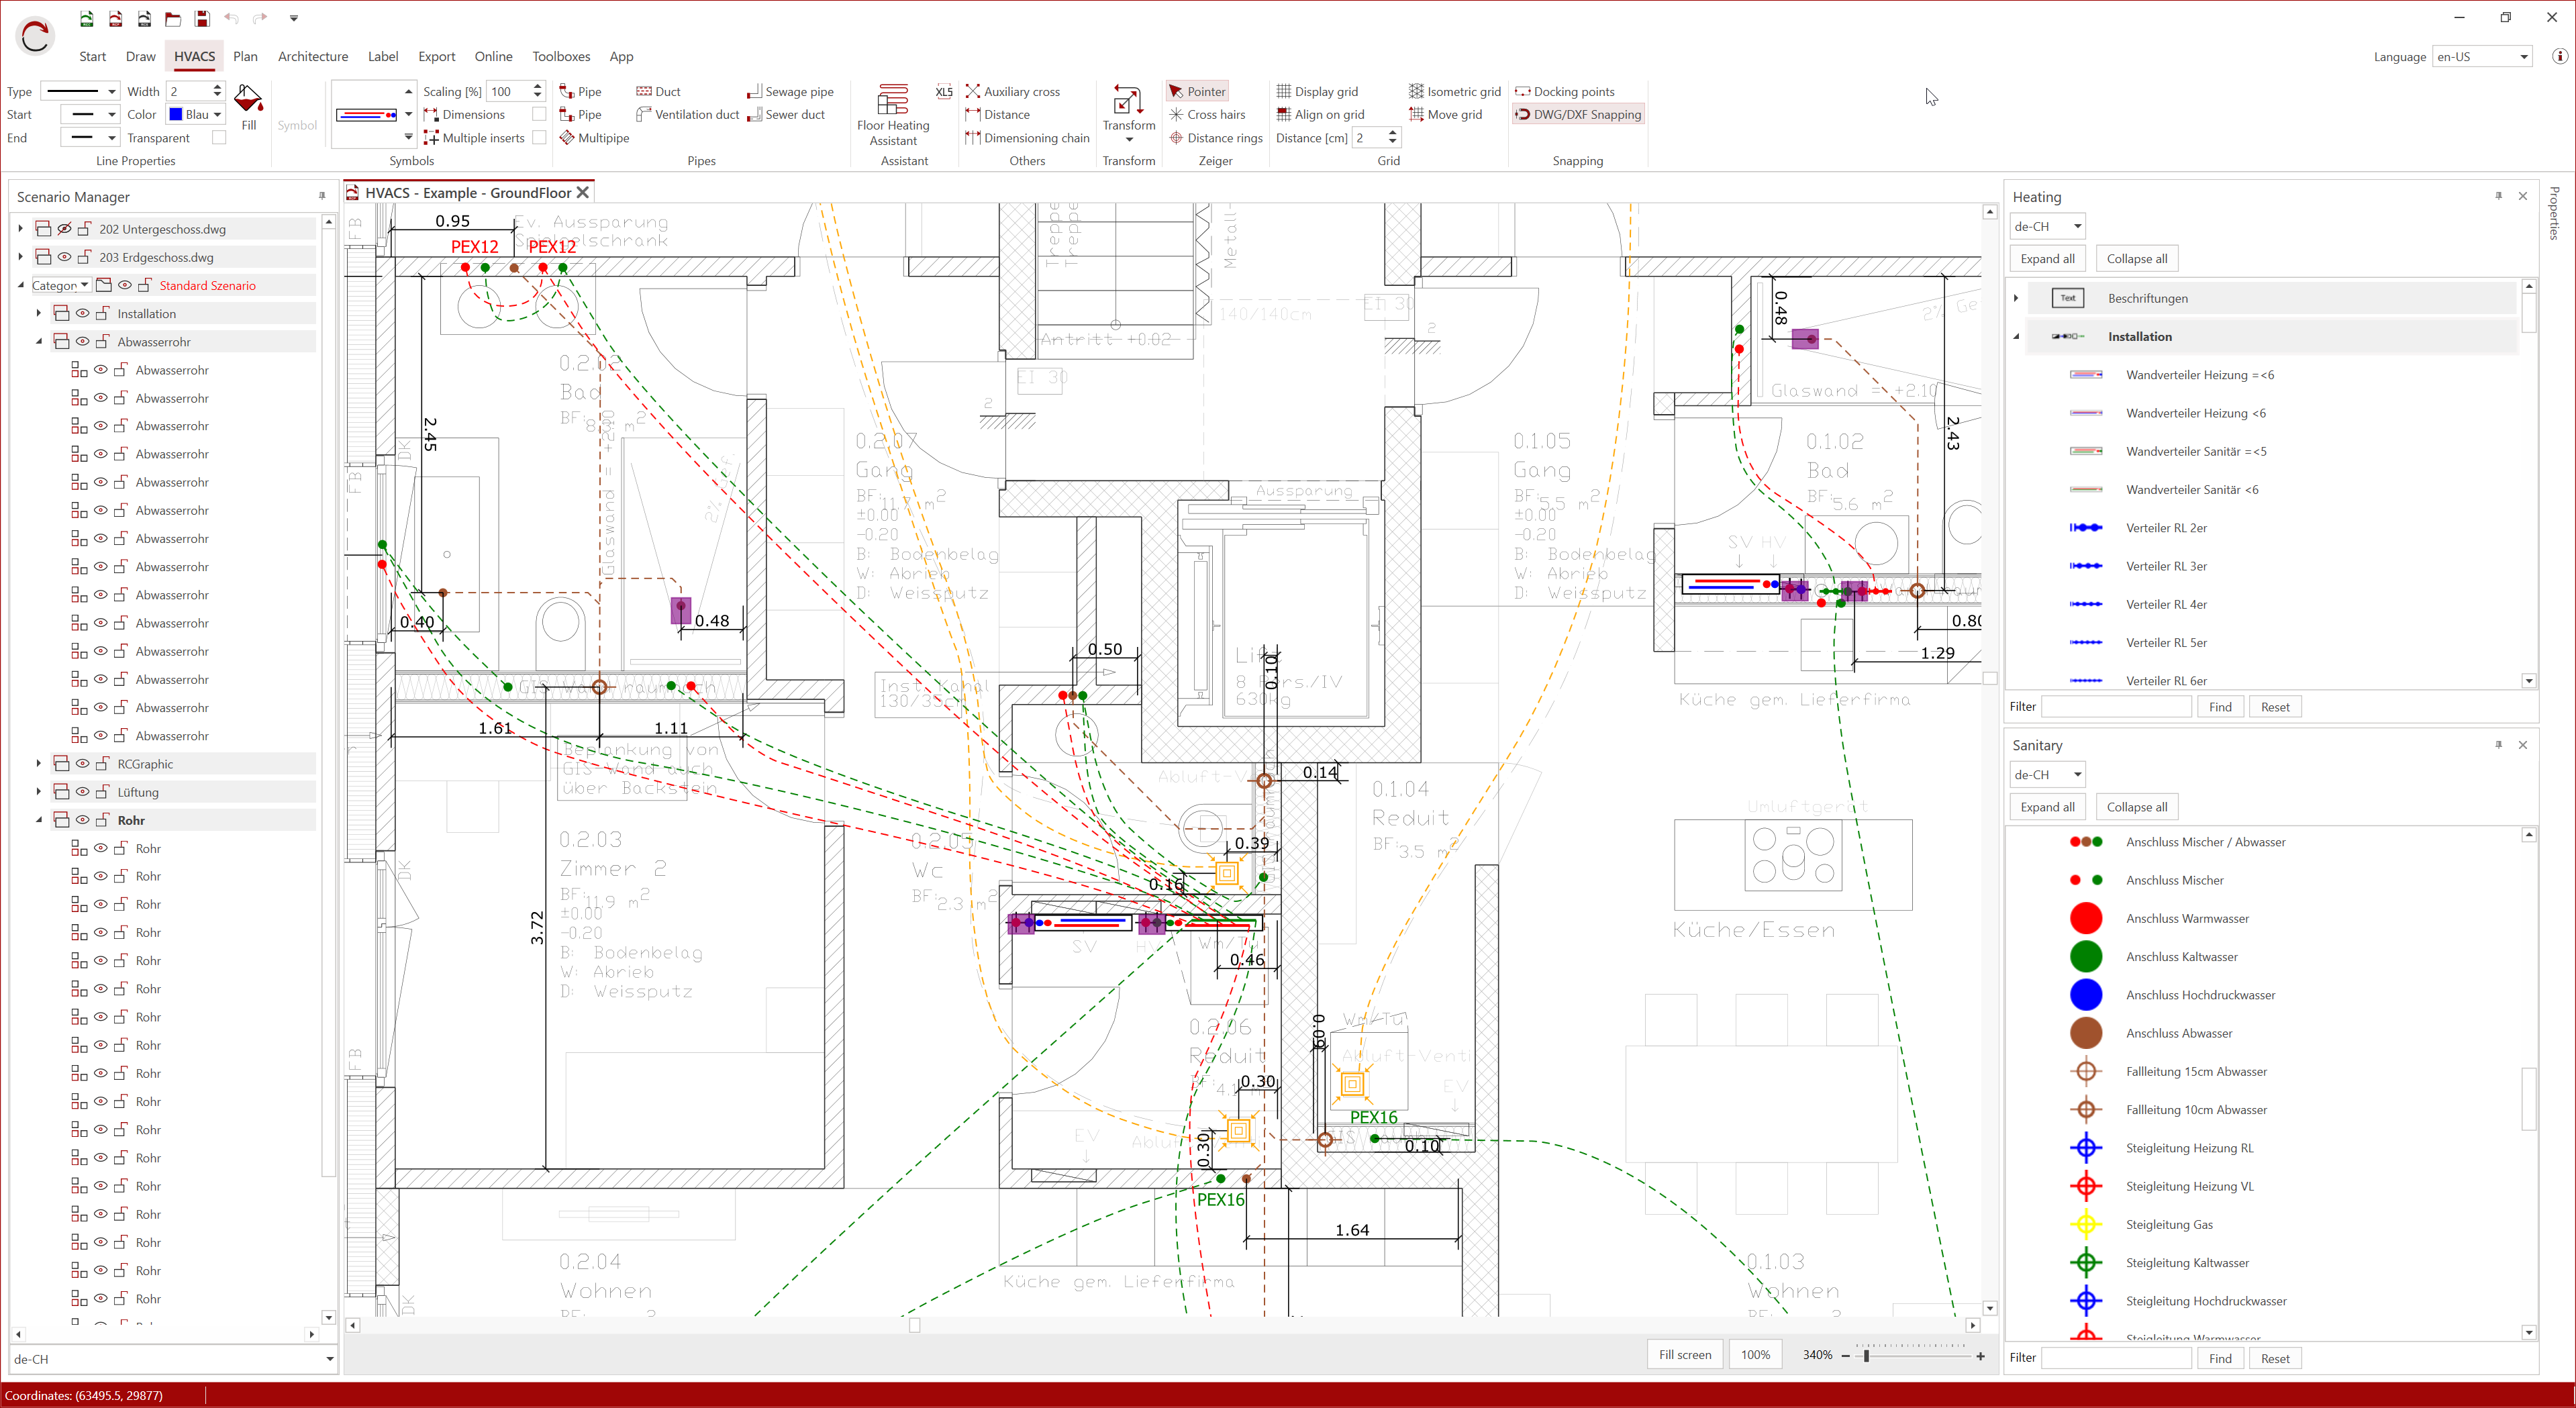Click the Fill screen button

(1684, 1354)
